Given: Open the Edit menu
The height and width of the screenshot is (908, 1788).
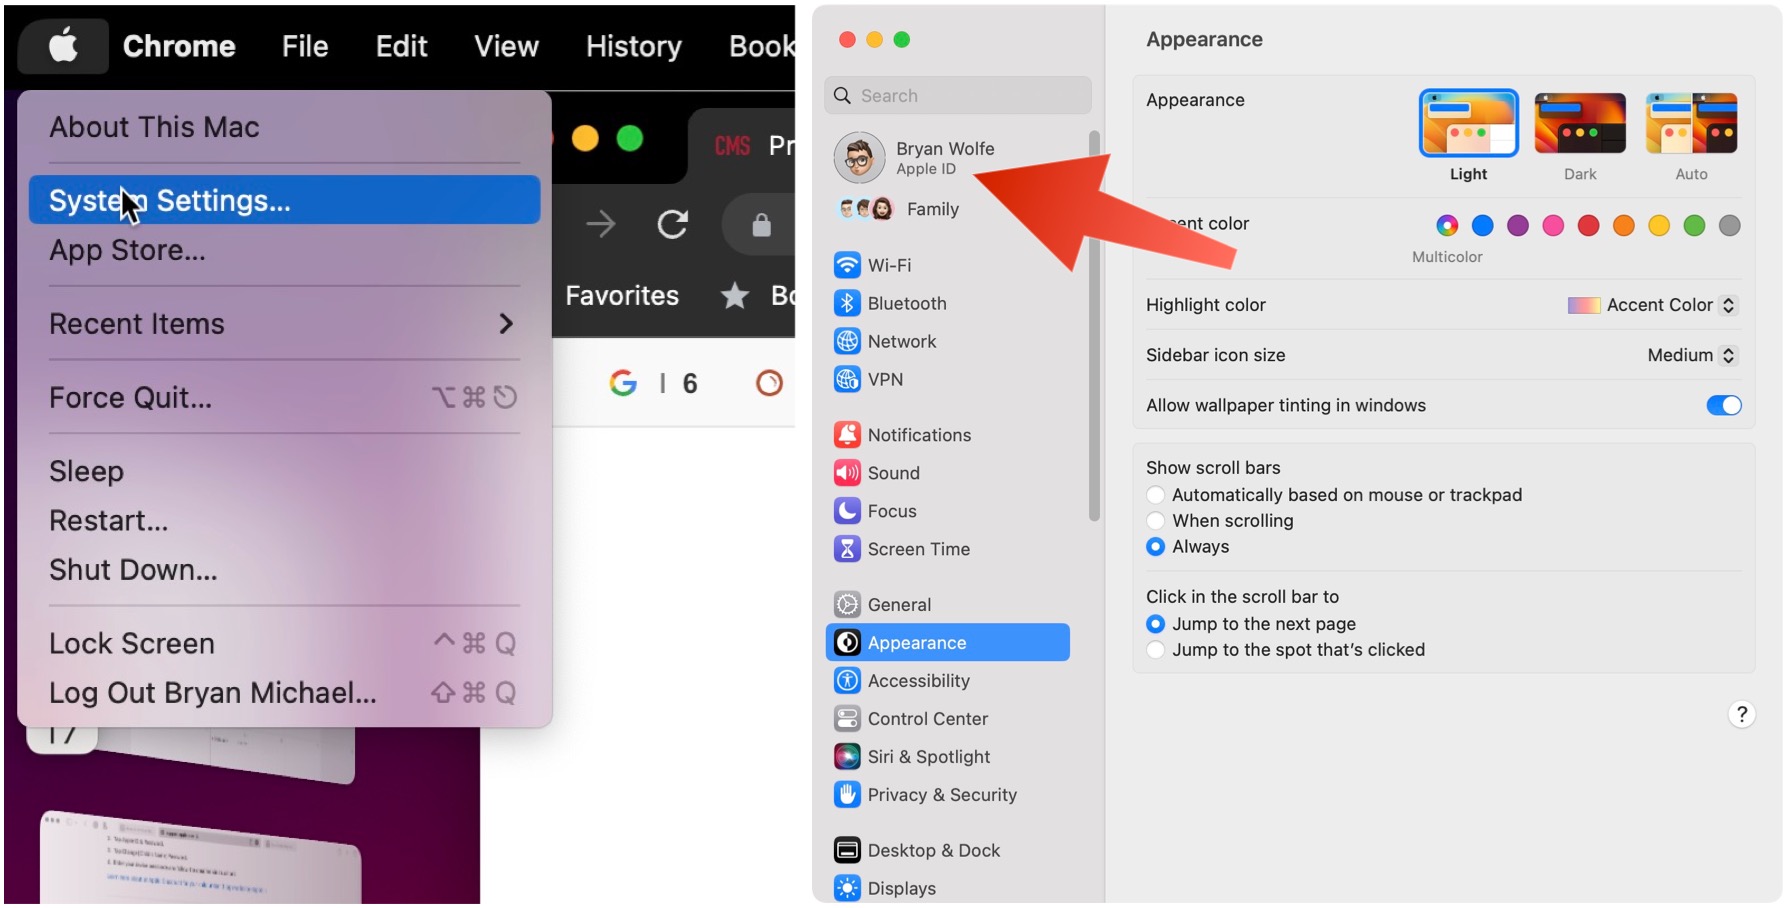Looking at the screenshot, I should (401, 46).
